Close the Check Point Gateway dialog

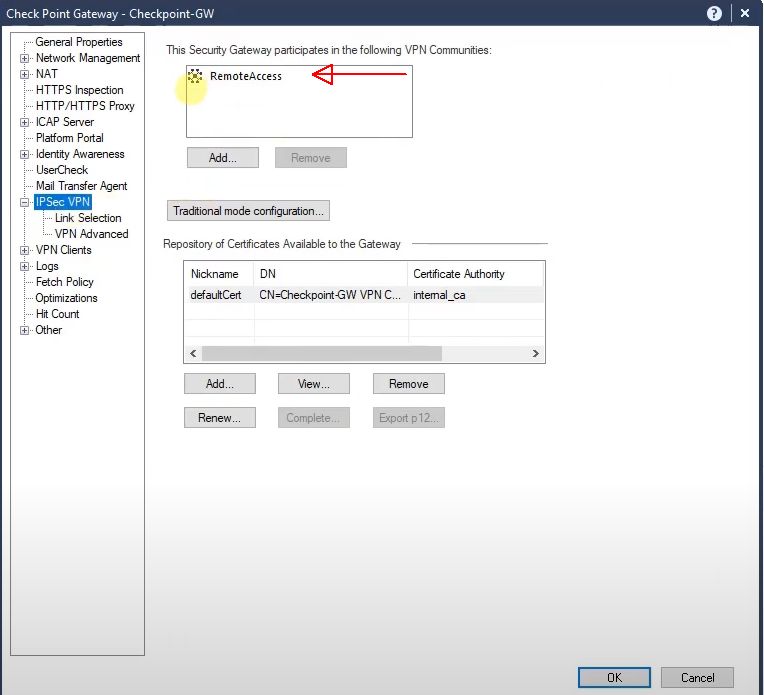pyautogui.click(x=745, y=14)
